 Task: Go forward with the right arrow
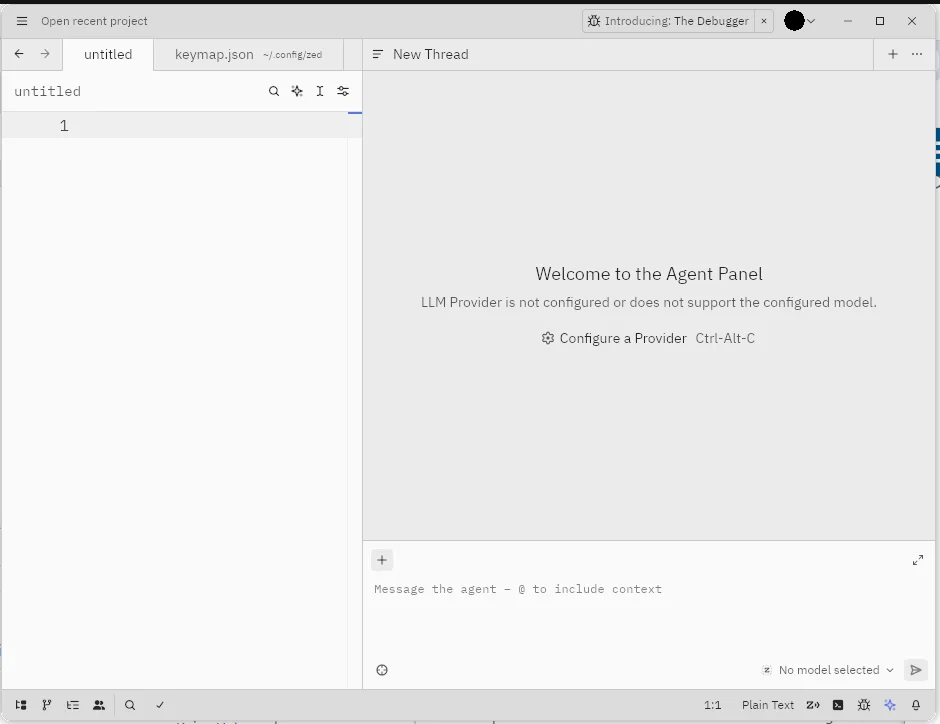(x=45, y=54)
